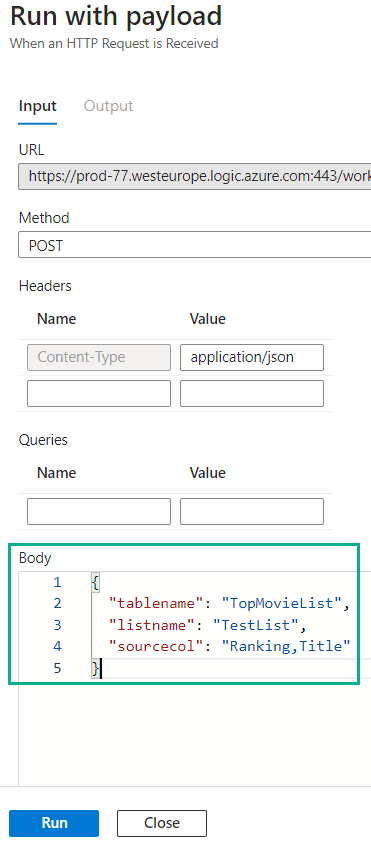
Task: Click the URL label
Action: pos(31,149)
